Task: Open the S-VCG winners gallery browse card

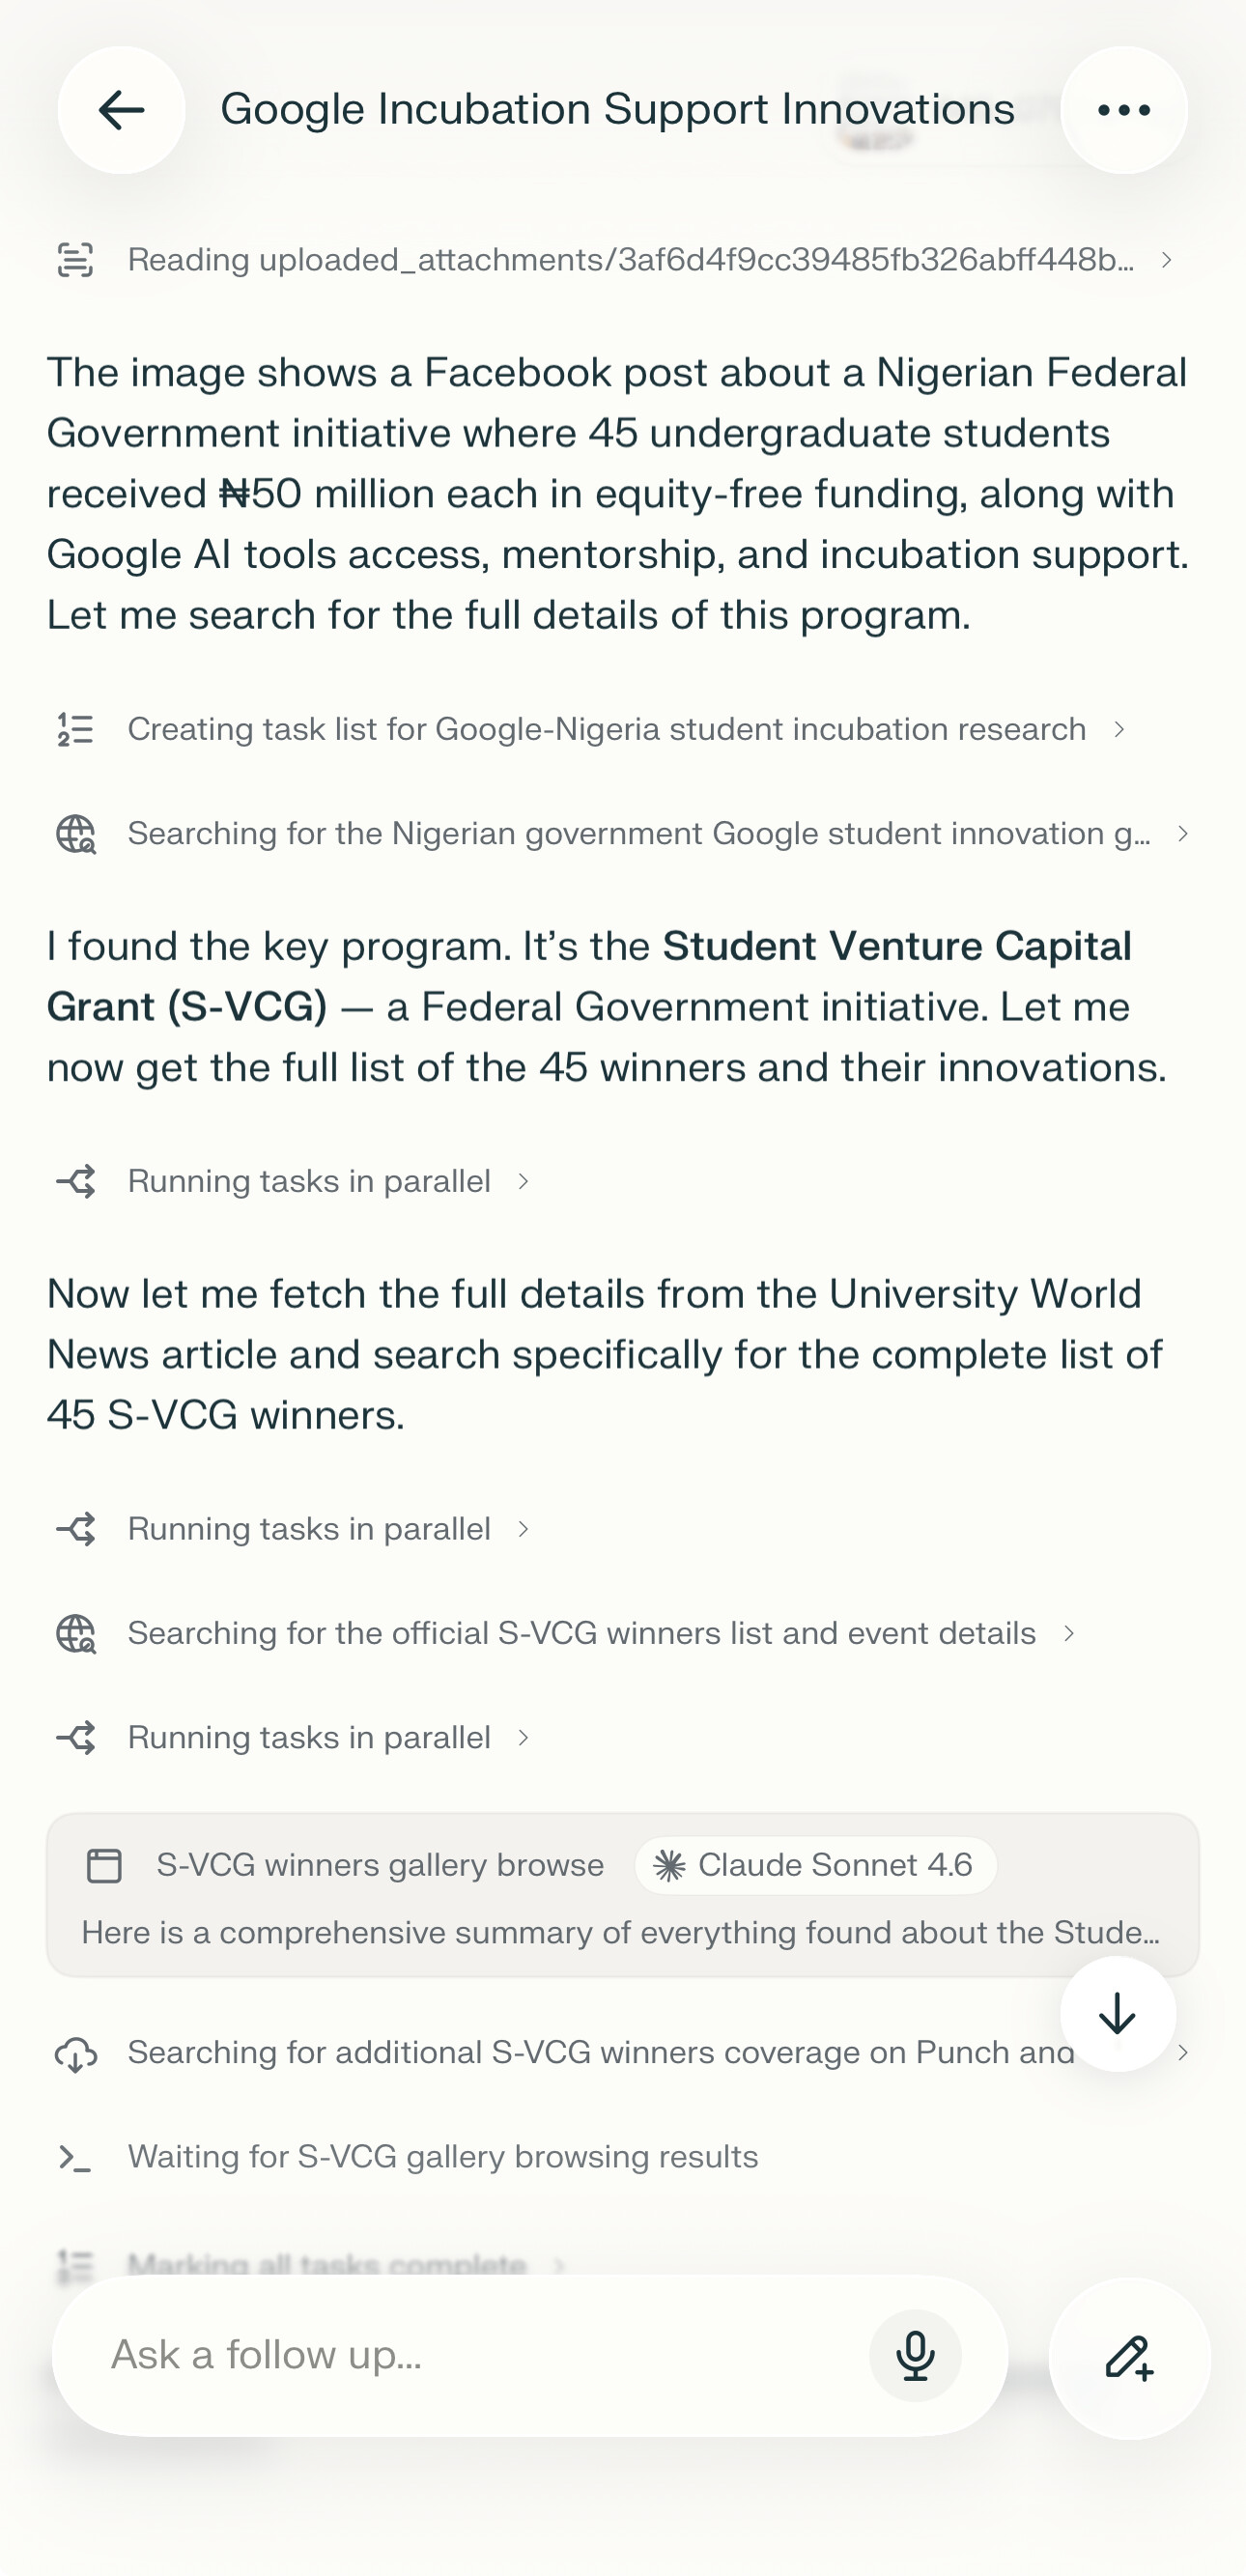Action: click(622, 1895)
